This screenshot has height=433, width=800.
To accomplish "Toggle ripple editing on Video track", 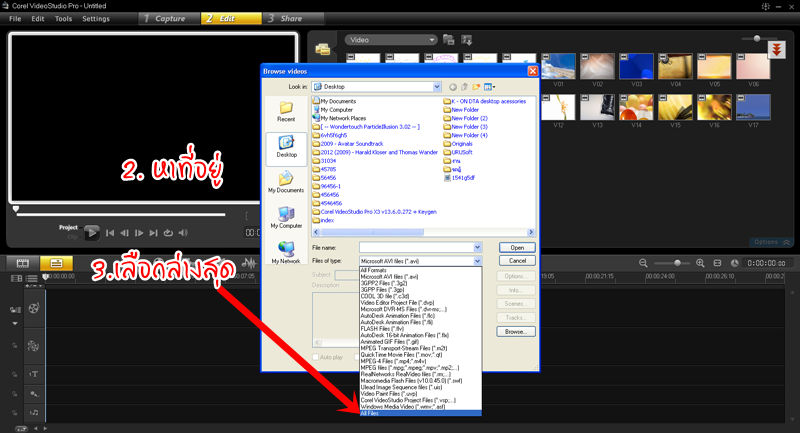I will [x=15, y=310].
